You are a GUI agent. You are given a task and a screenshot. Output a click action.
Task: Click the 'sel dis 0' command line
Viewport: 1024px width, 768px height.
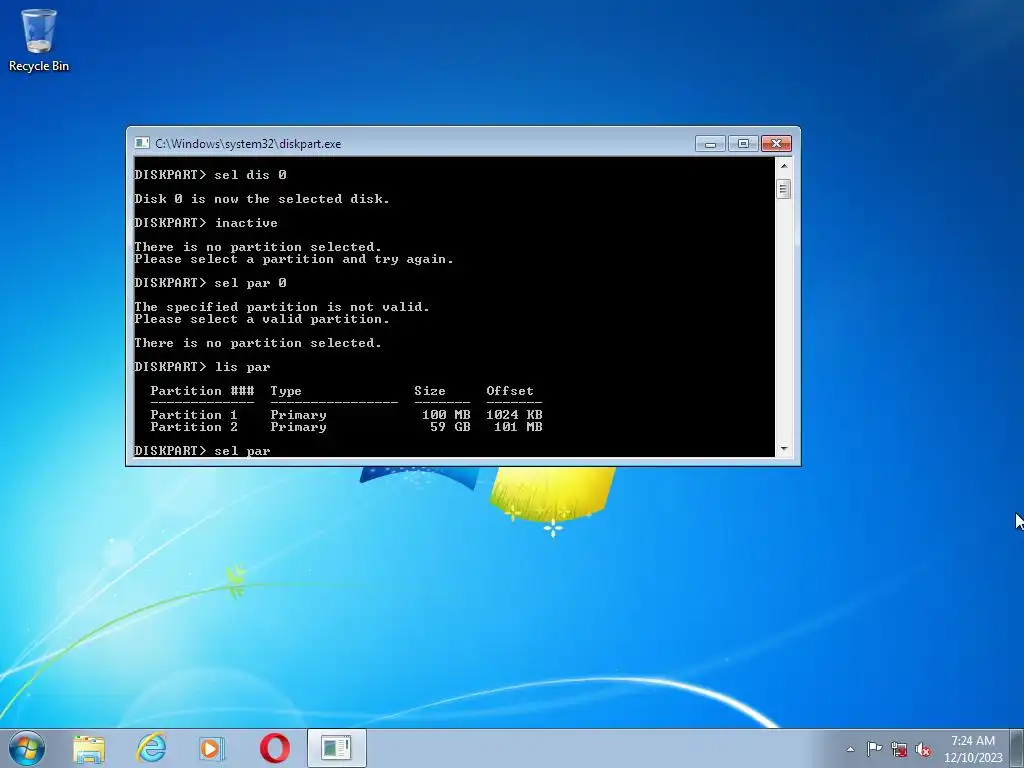click(210, 175)
